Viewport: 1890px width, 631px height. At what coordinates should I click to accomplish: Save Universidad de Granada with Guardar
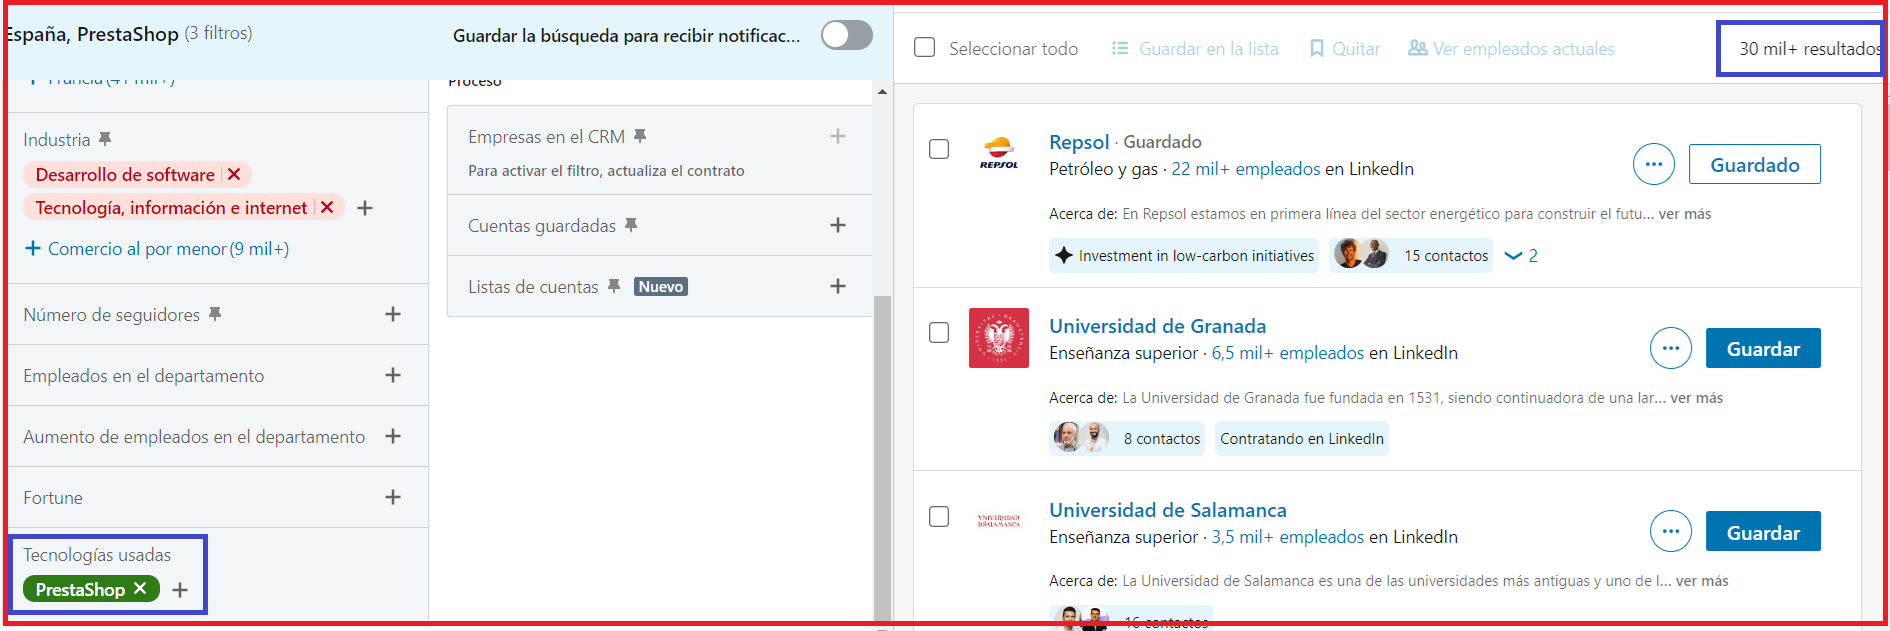(x=1763, y=348)
